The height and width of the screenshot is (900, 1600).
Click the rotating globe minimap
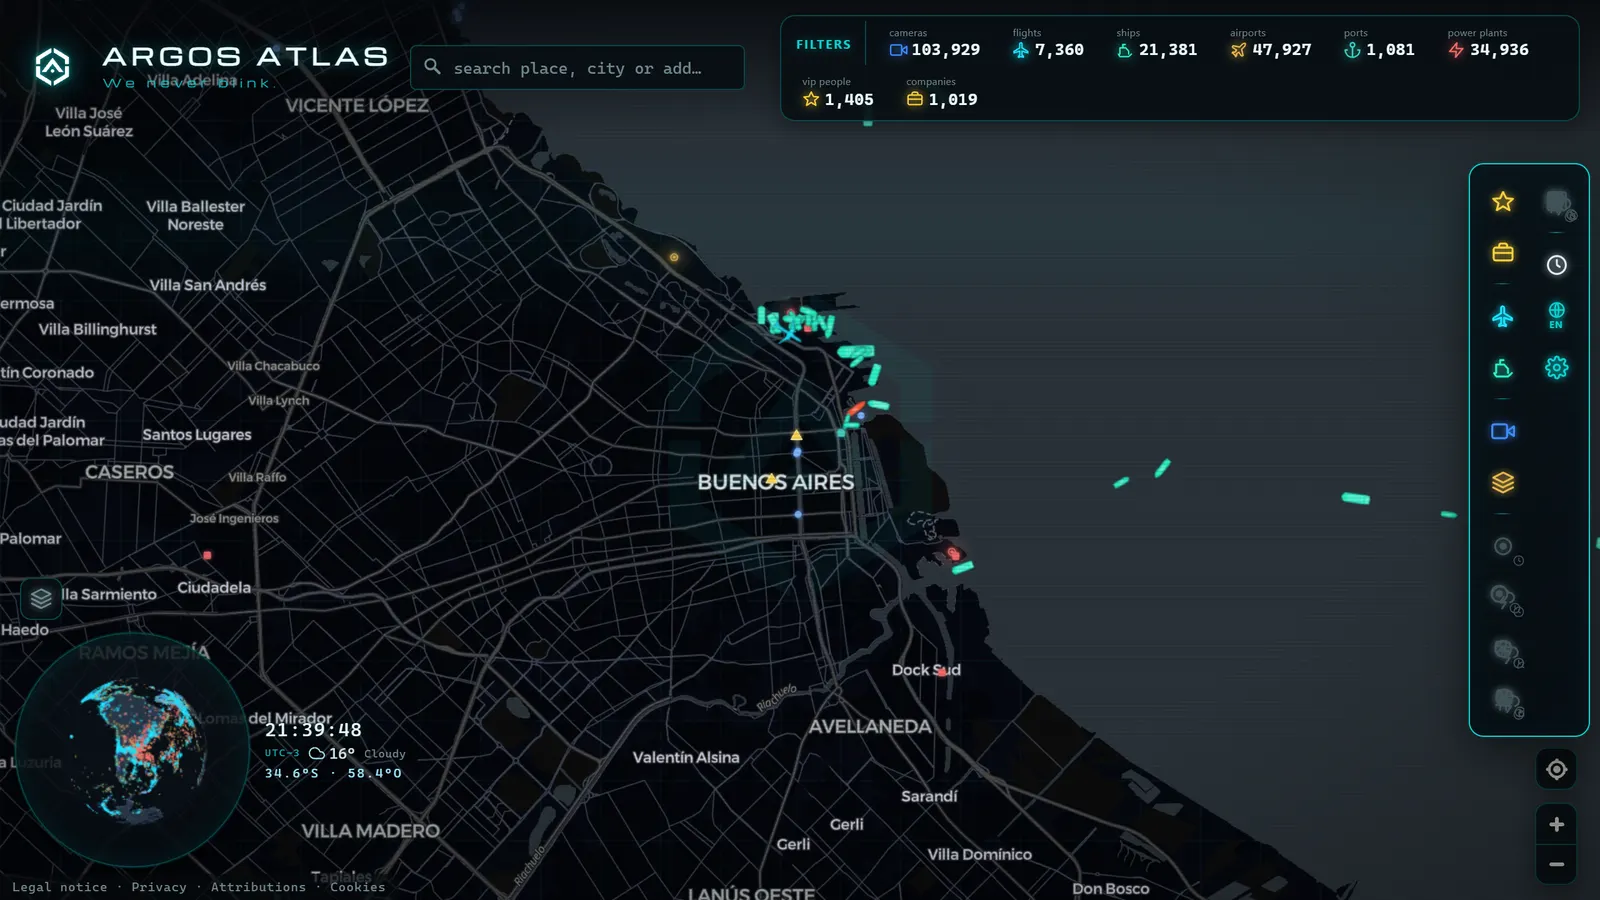133,750
